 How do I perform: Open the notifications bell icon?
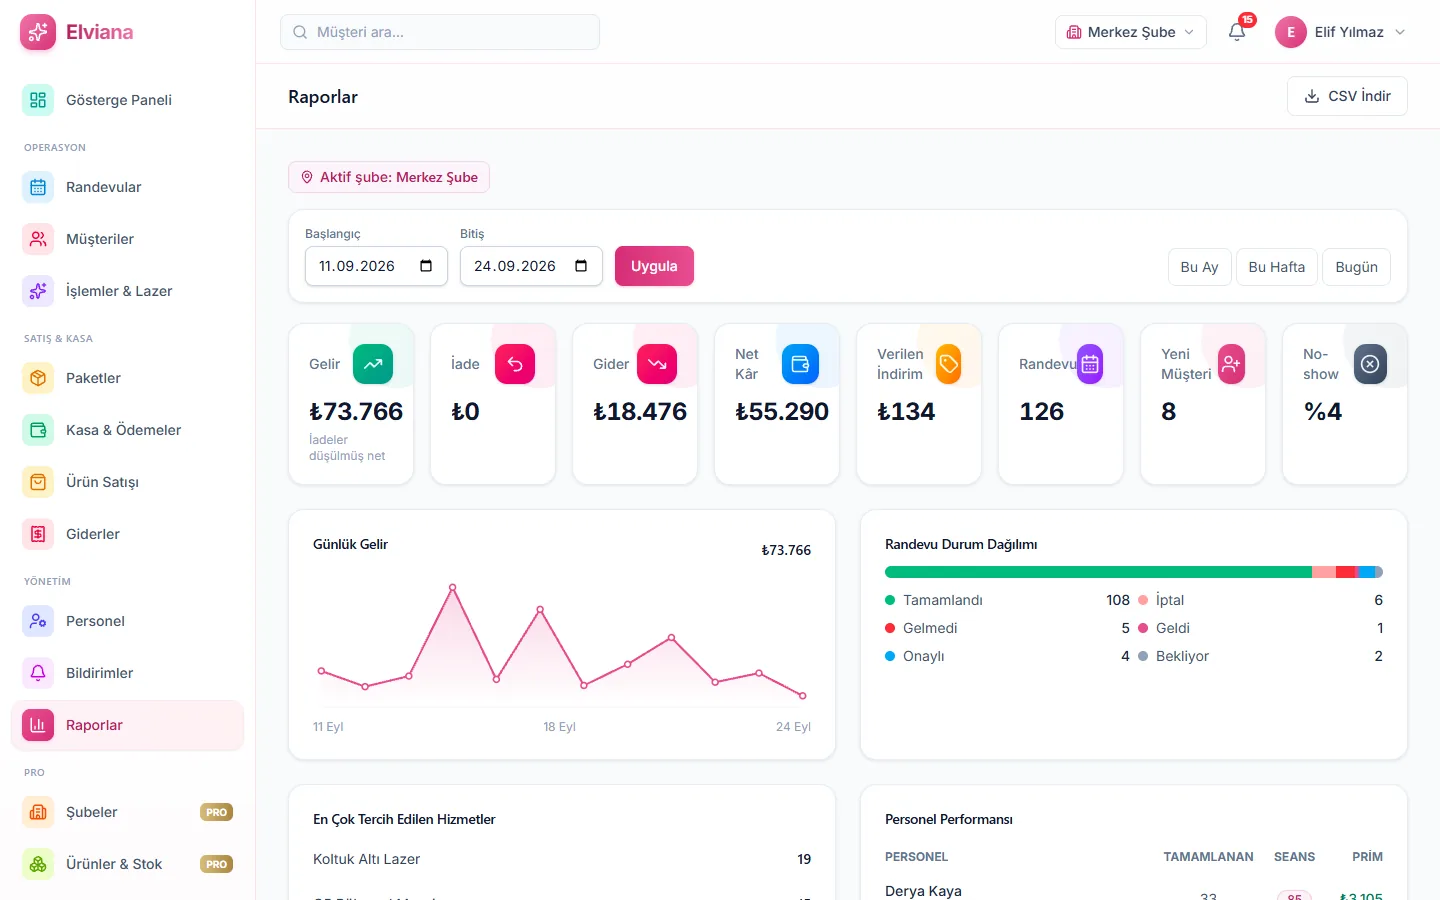(x=1237, y=32)
